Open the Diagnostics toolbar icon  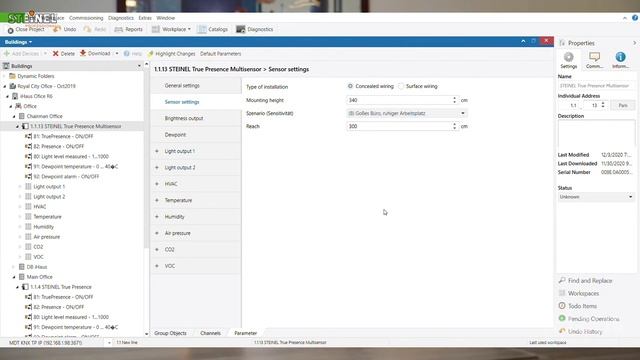coord(241,29)
